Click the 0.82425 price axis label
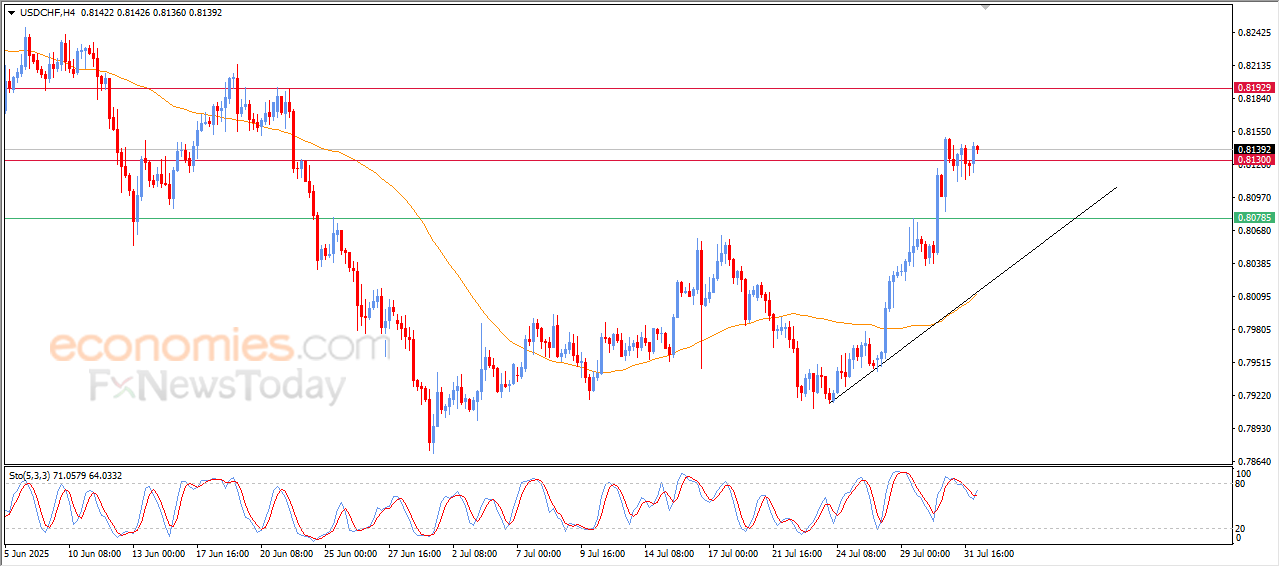The width and height of the screenshot is (1280, 567). [1254, 33]
